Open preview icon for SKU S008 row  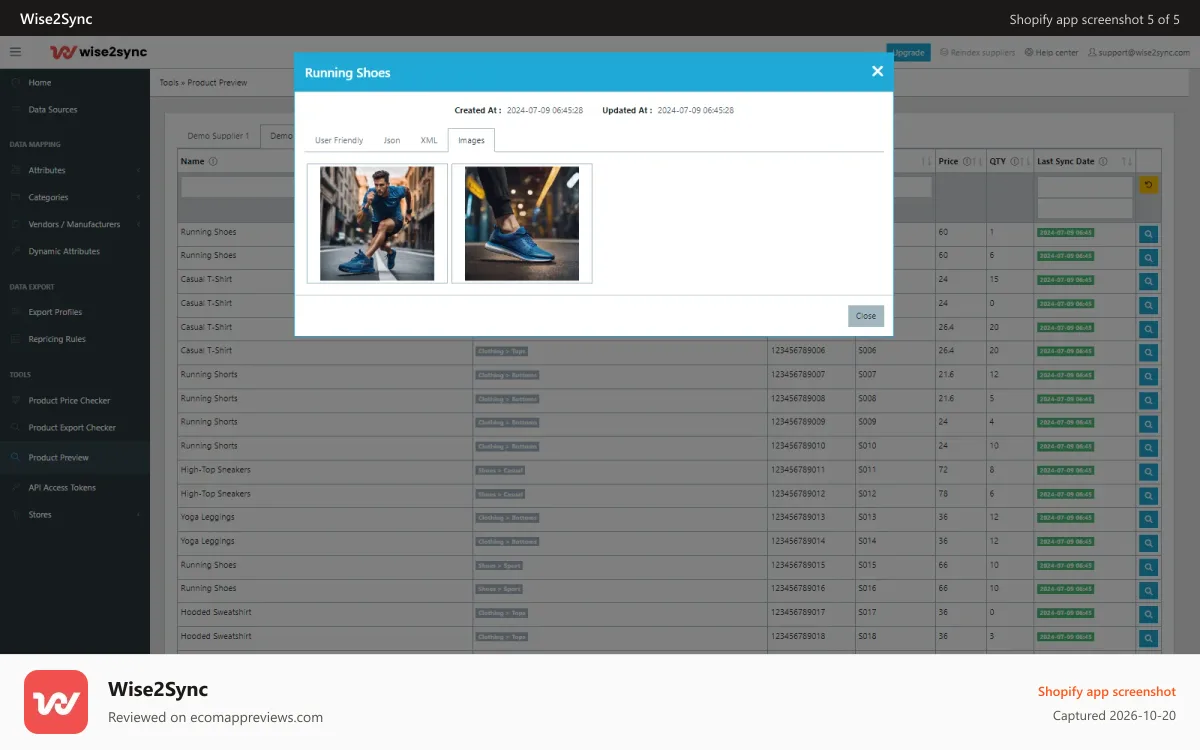[x=1149, y=400]
